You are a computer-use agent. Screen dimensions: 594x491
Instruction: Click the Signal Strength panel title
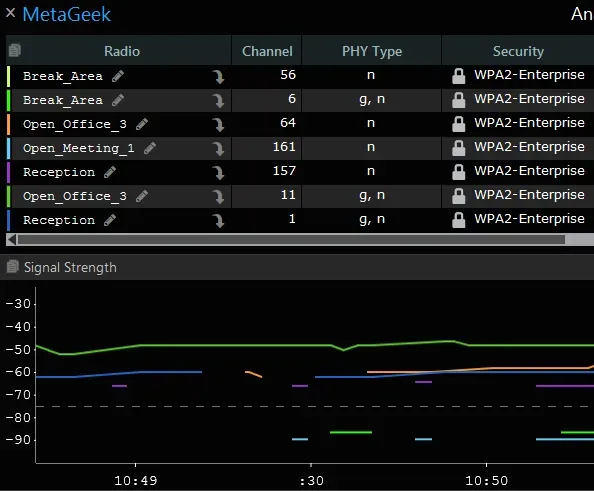pos(70,267)
